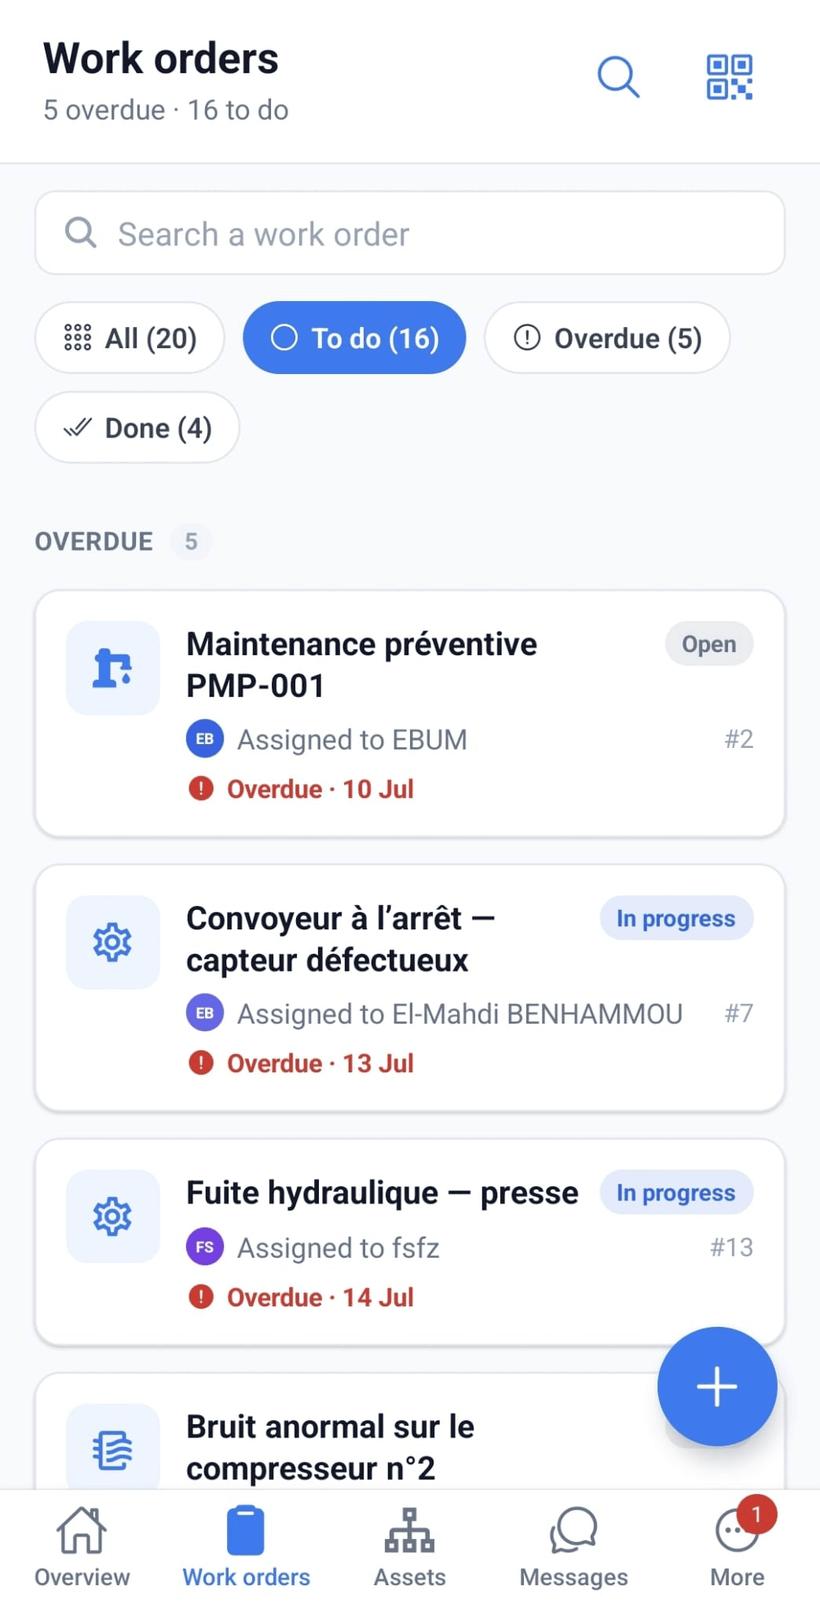Click the faucet icon on PMP-001 card
This screenshot has width=820, height=1609.
tap(113, 668)
